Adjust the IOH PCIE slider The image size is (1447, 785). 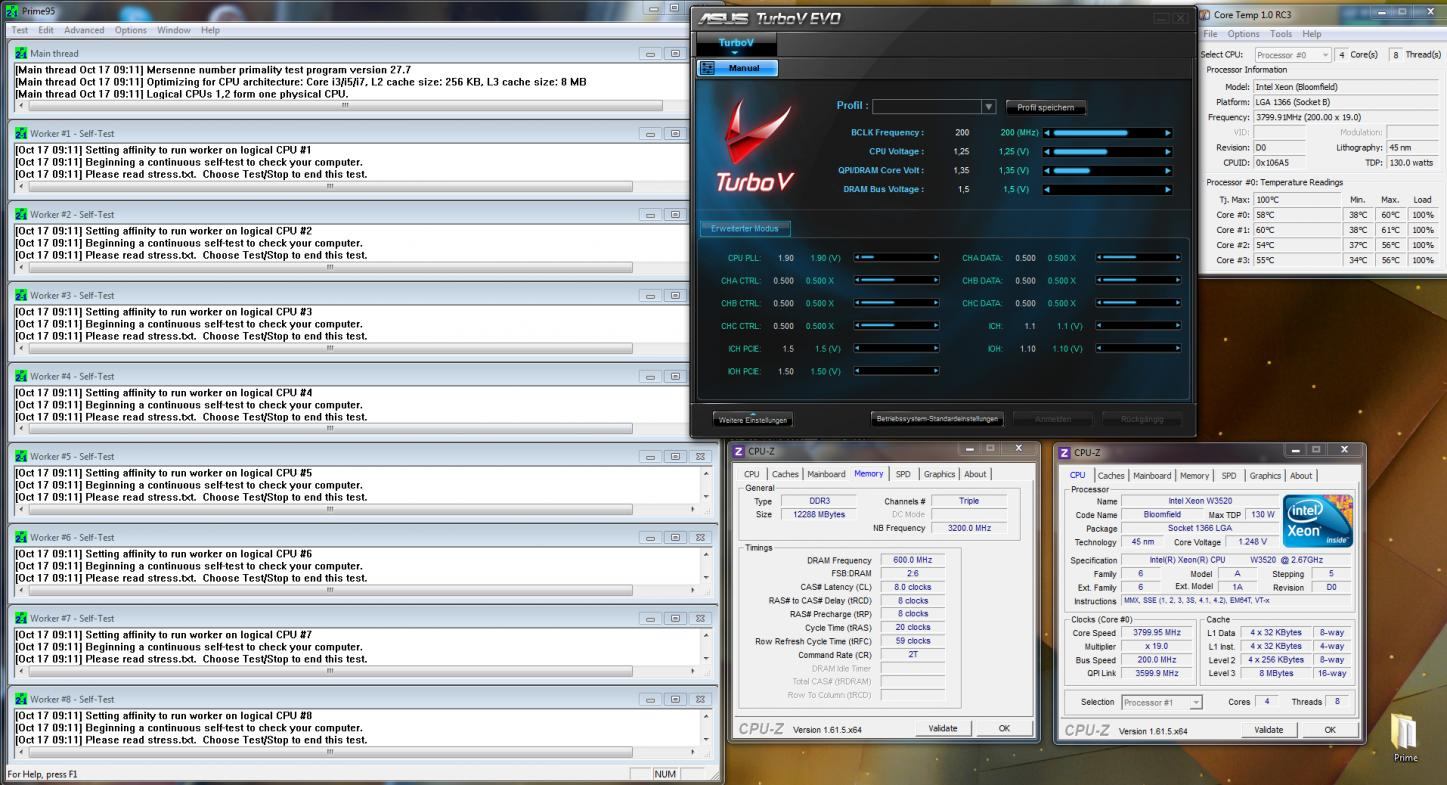tap(897, 371)
